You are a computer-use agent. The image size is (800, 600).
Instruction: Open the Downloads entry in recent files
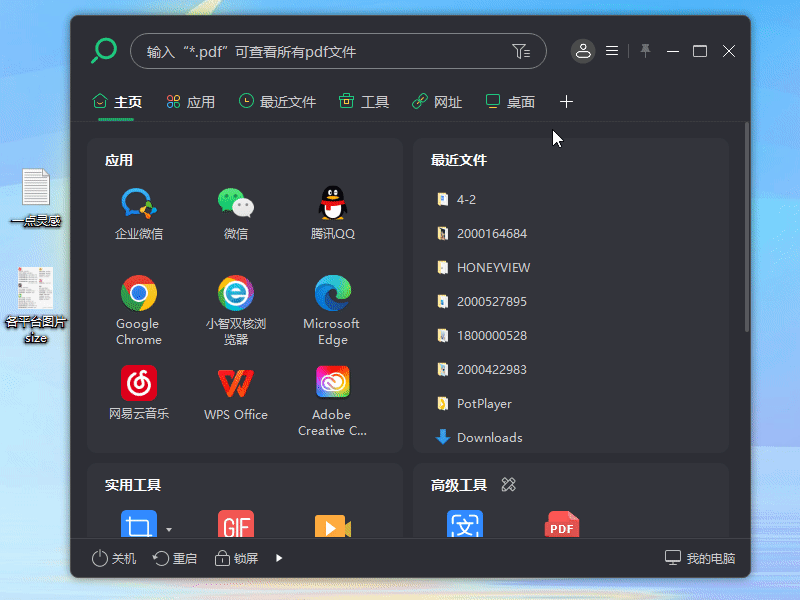[x=489, y=437]
